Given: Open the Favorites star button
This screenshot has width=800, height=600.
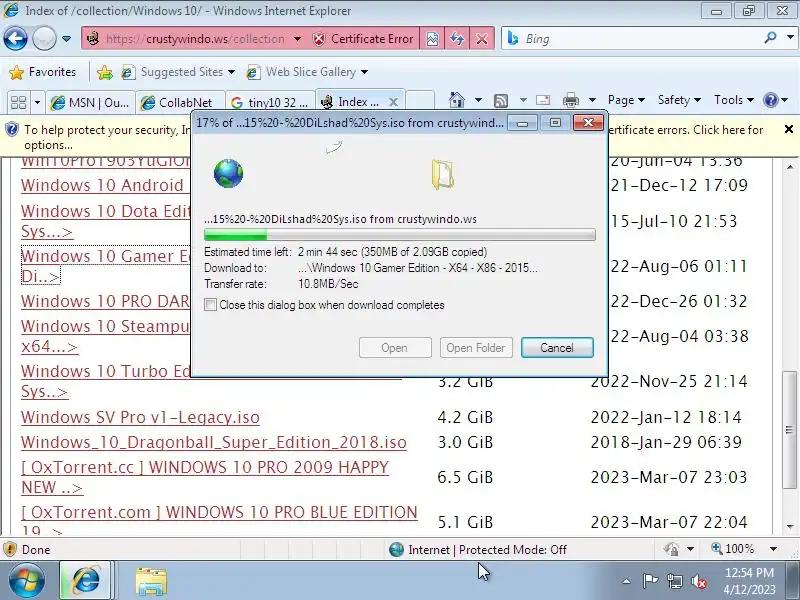Looking at the screenshot, I should (43, 72).
